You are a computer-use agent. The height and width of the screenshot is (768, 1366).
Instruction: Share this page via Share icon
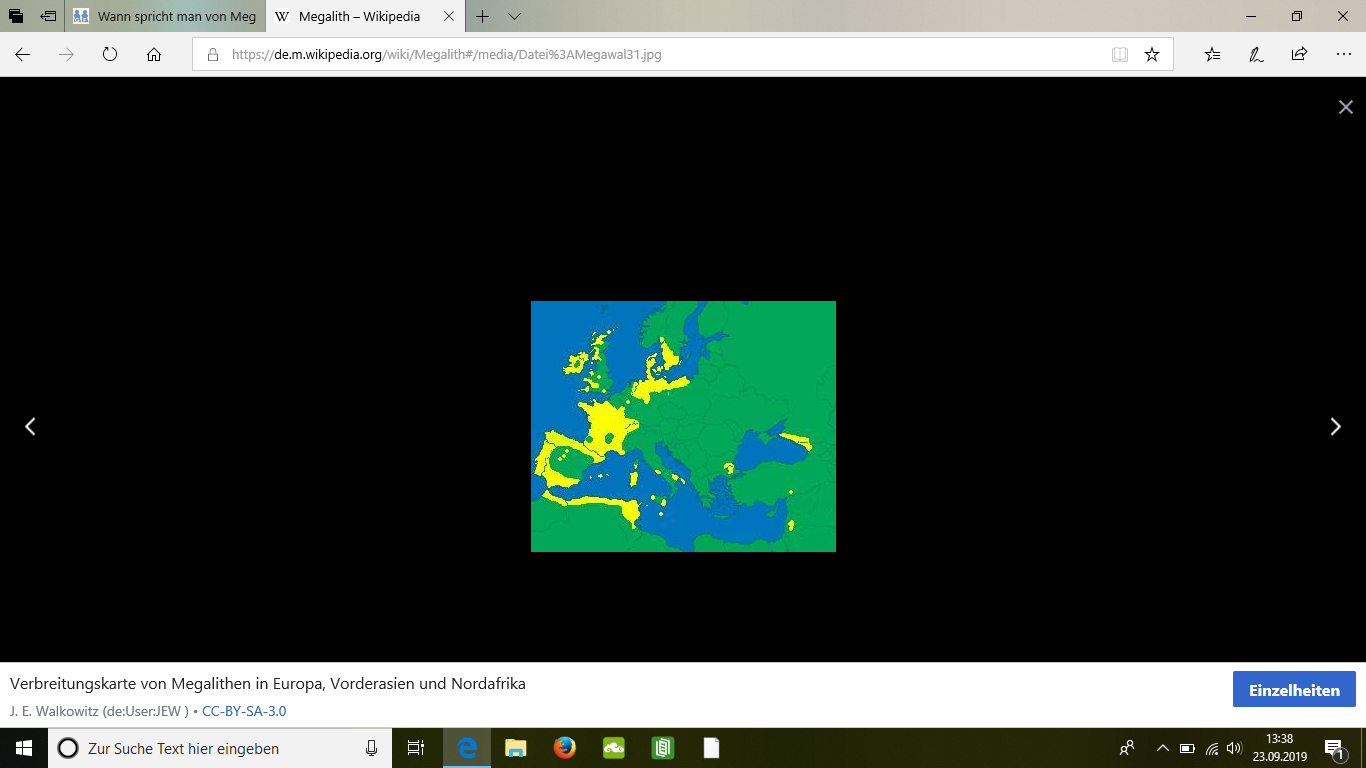1299,55
